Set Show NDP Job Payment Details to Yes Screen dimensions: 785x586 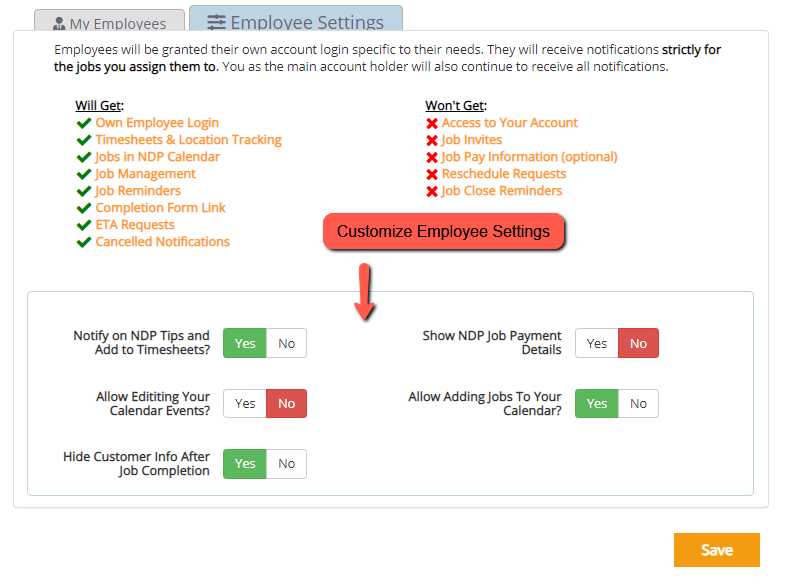597,343
